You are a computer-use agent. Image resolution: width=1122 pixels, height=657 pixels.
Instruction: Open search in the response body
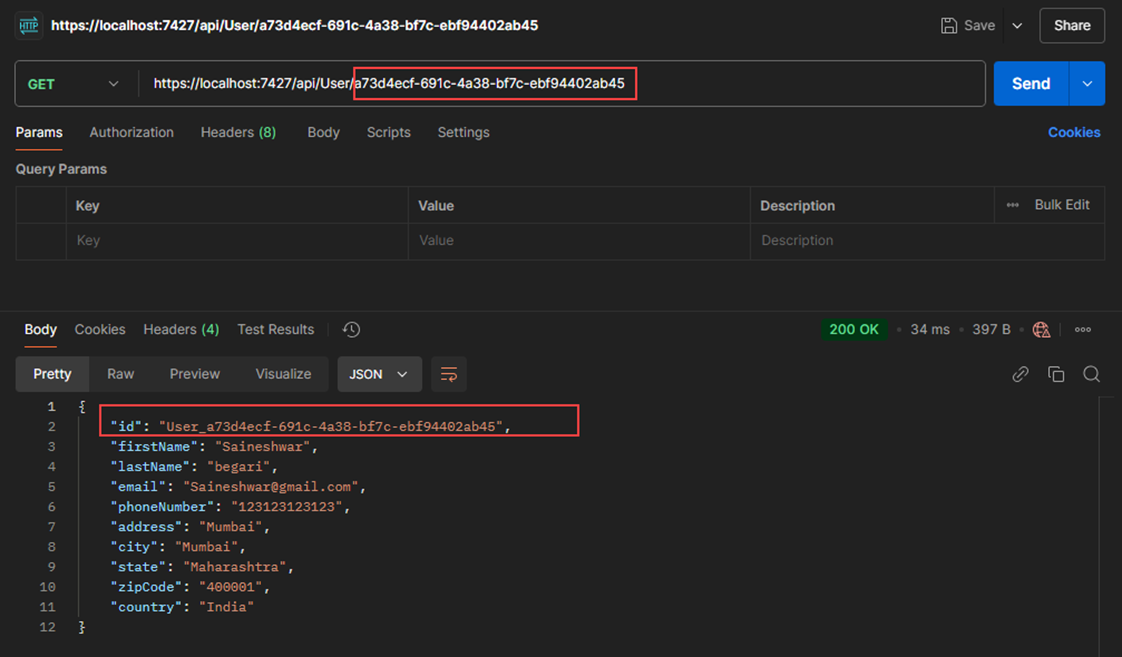coord(1091,373)
